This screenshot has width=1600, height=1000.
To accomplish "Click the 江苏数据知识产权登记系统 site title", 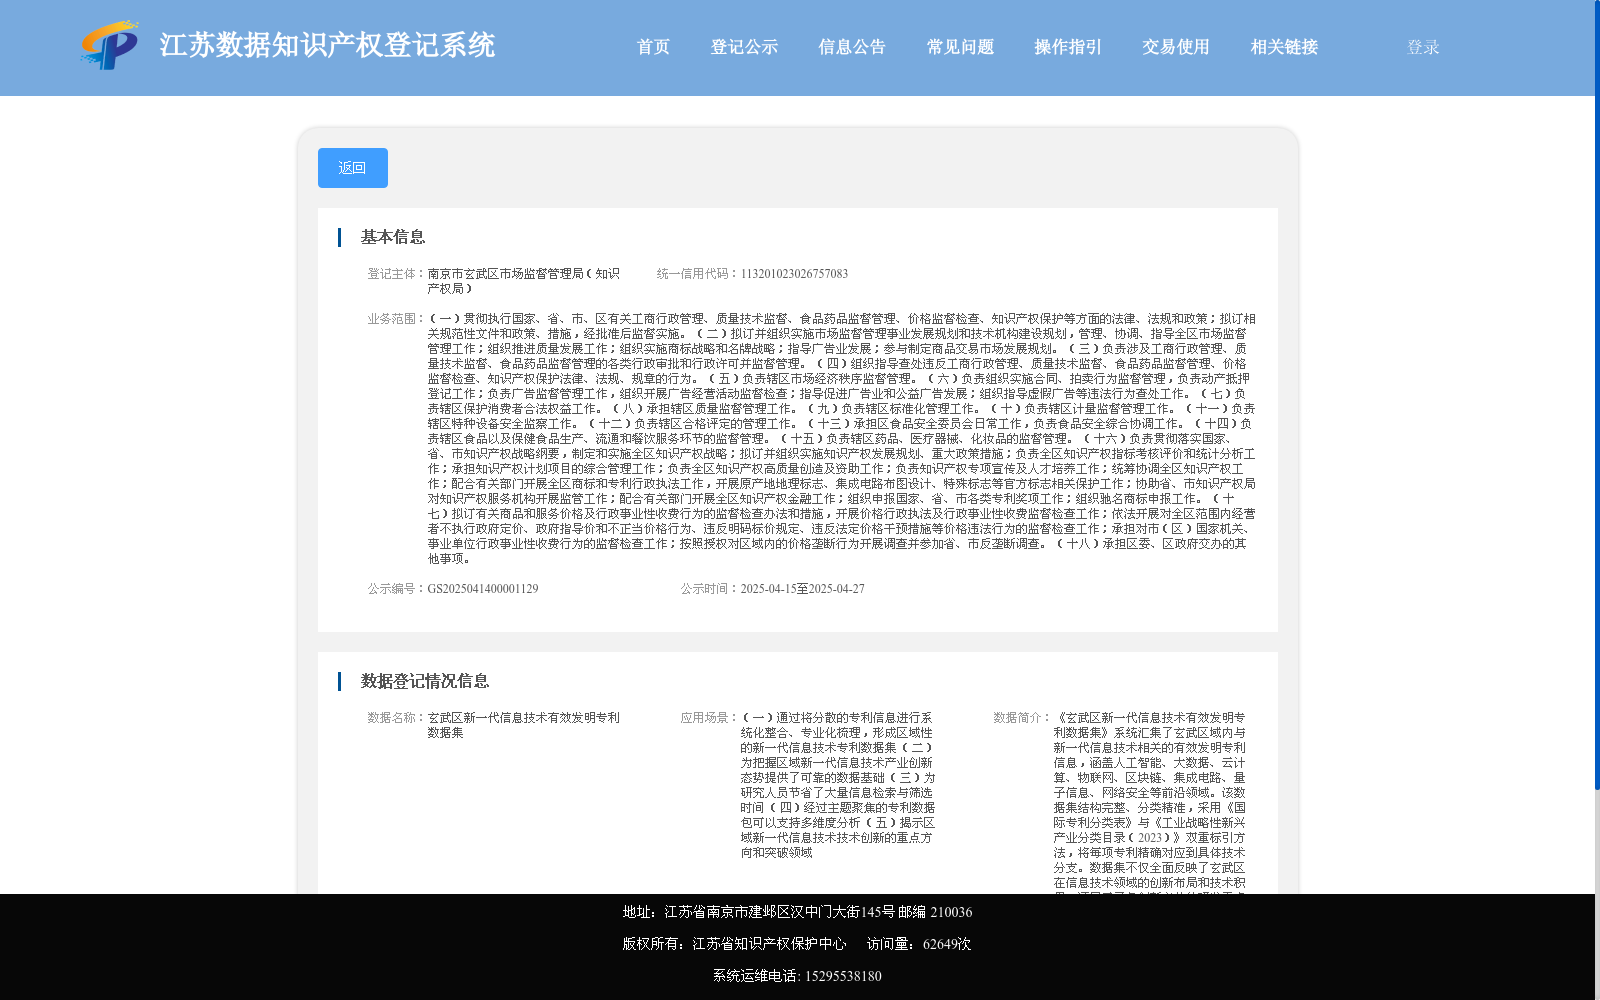I will [327, 45].
